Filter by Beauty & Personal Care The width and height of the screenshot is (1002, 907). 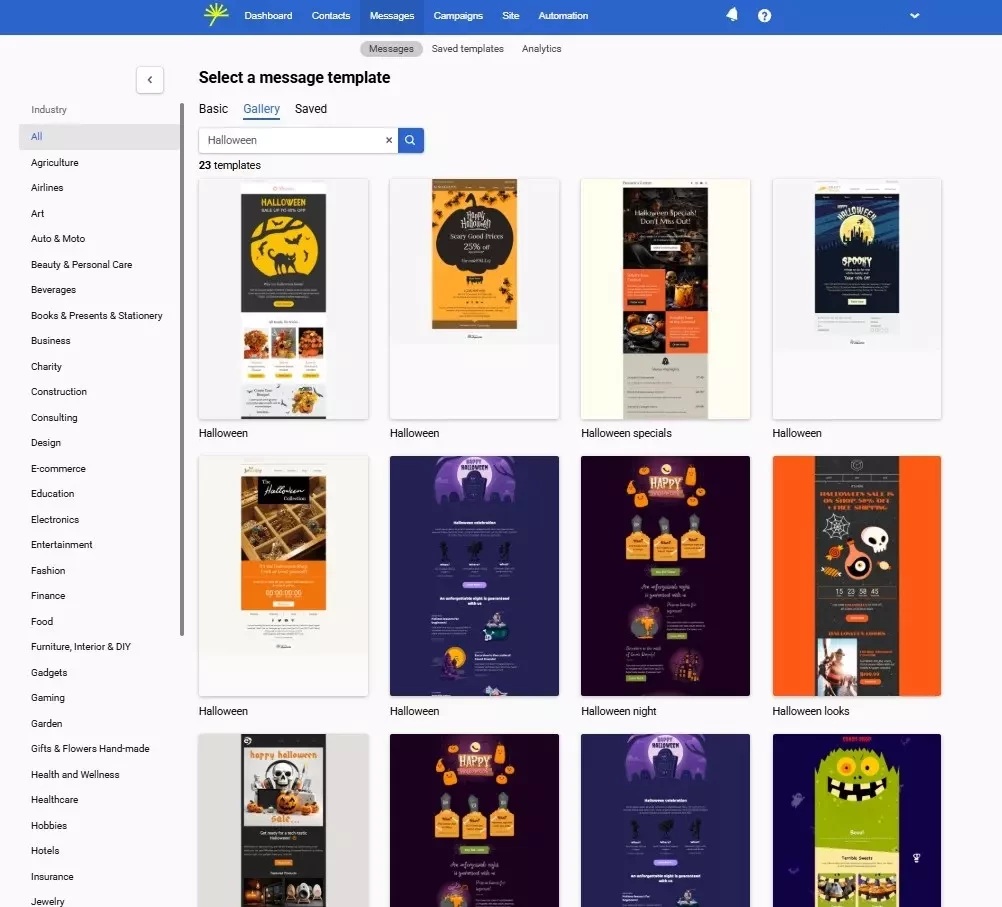point(81,264)
